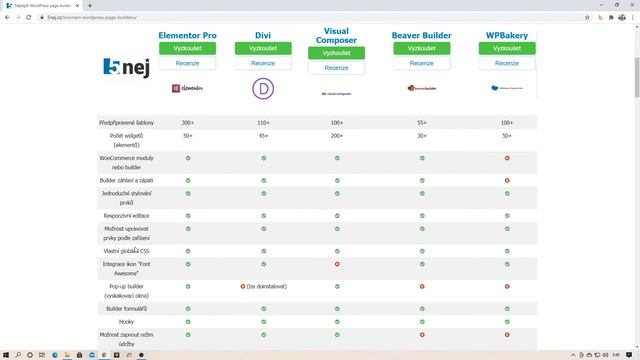Viewport: 640px width, 360px height.
Task: Go back using the browser back arrow
Action: click(7, 18)
